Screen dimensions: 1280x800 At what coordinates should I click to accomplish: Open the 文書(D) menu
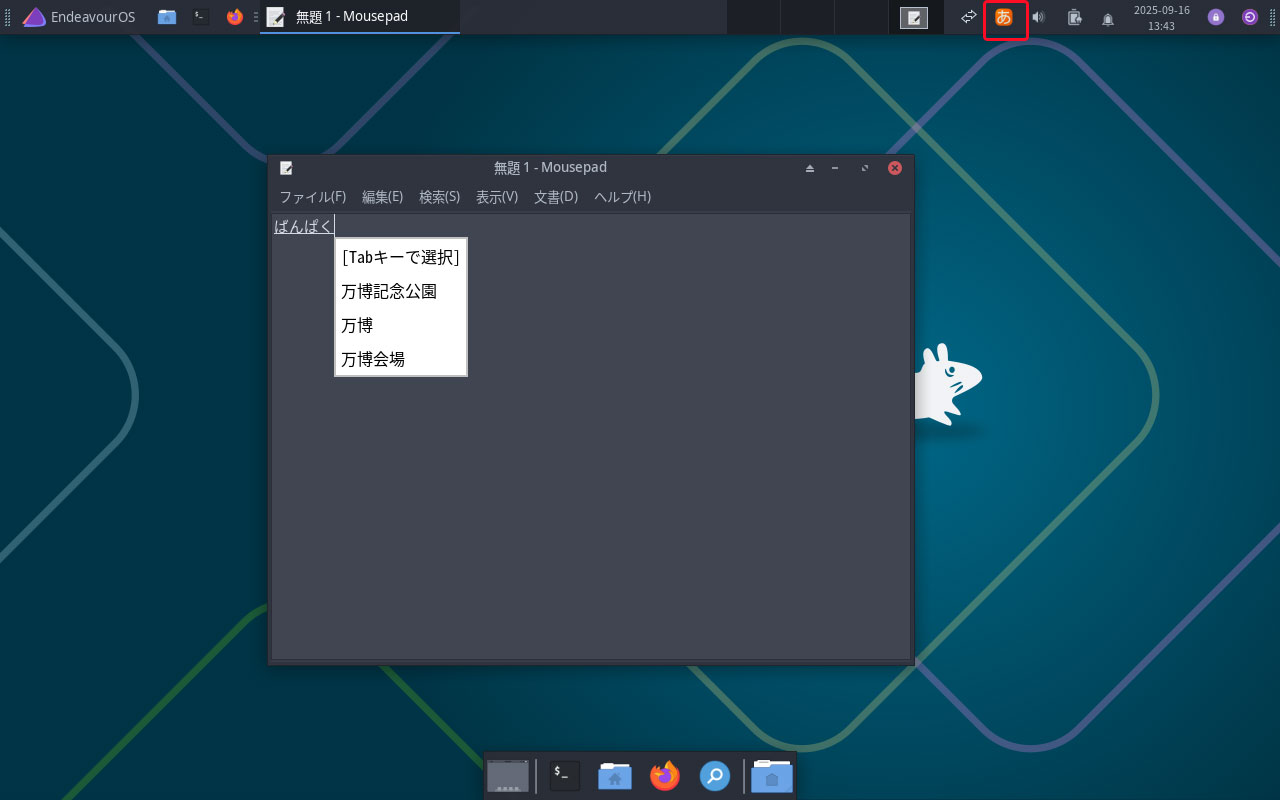[x=556, y=197]
